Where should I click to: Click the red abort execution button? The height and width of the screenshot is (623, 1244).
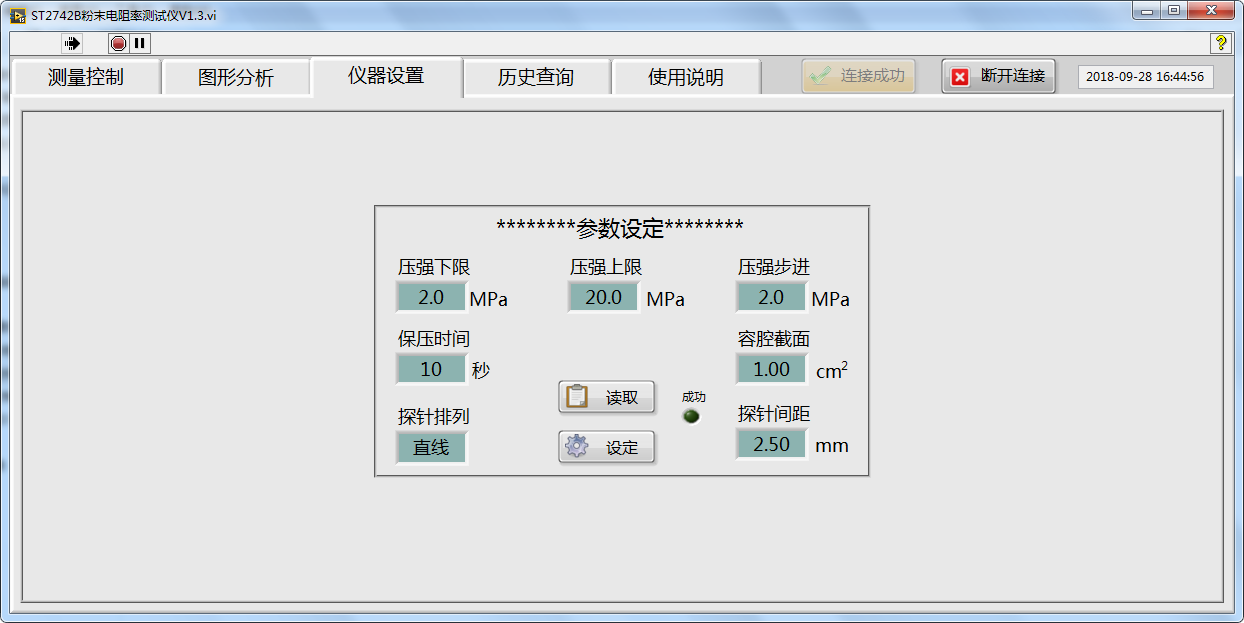coord(119,43)
